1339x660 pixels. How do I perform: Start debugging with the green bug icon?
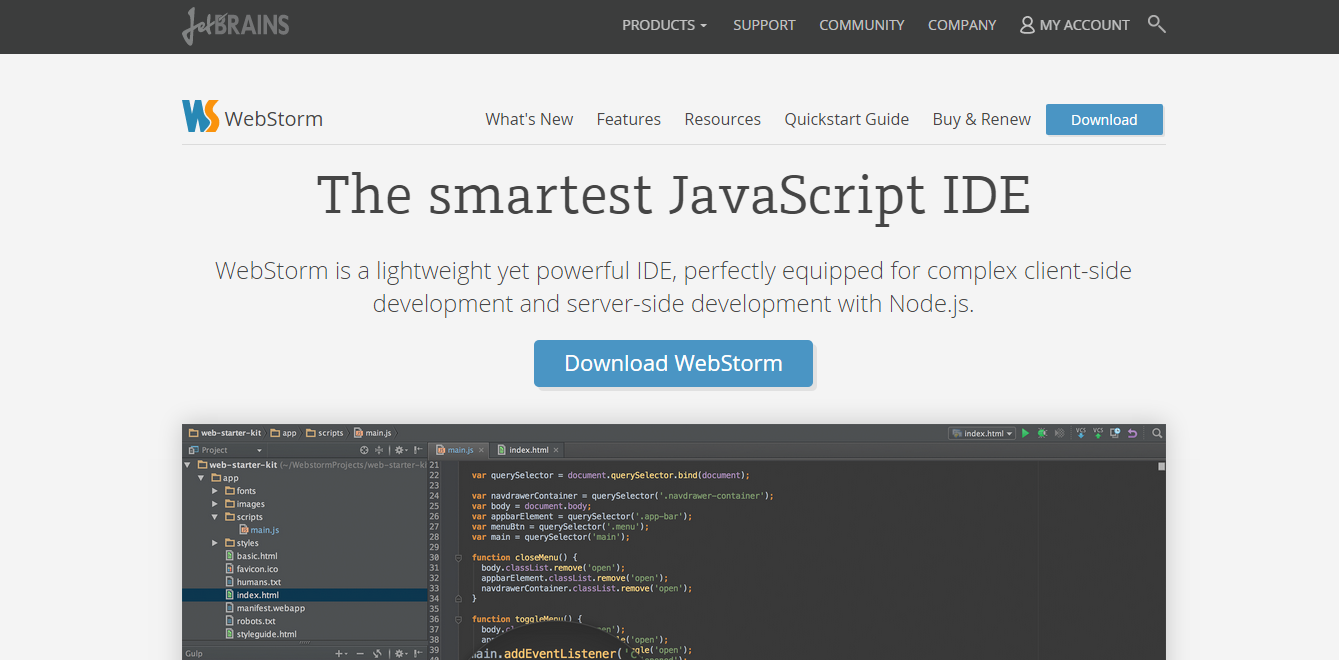coord(1042,433)
